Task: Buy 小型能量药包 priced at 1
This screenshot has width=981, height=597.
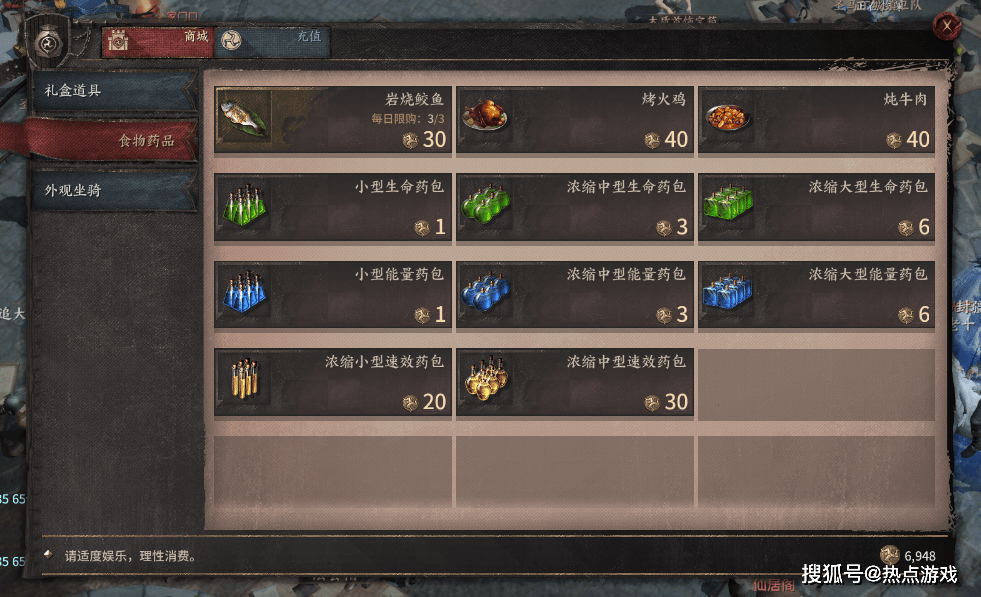Action: (x=333, y=295)
